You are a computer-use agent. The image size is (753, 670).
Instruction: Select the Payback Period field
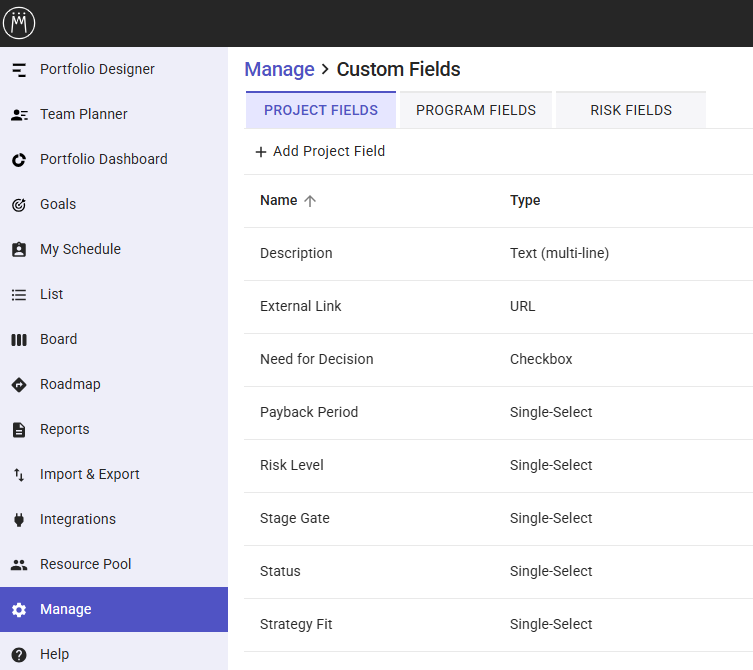498,413
